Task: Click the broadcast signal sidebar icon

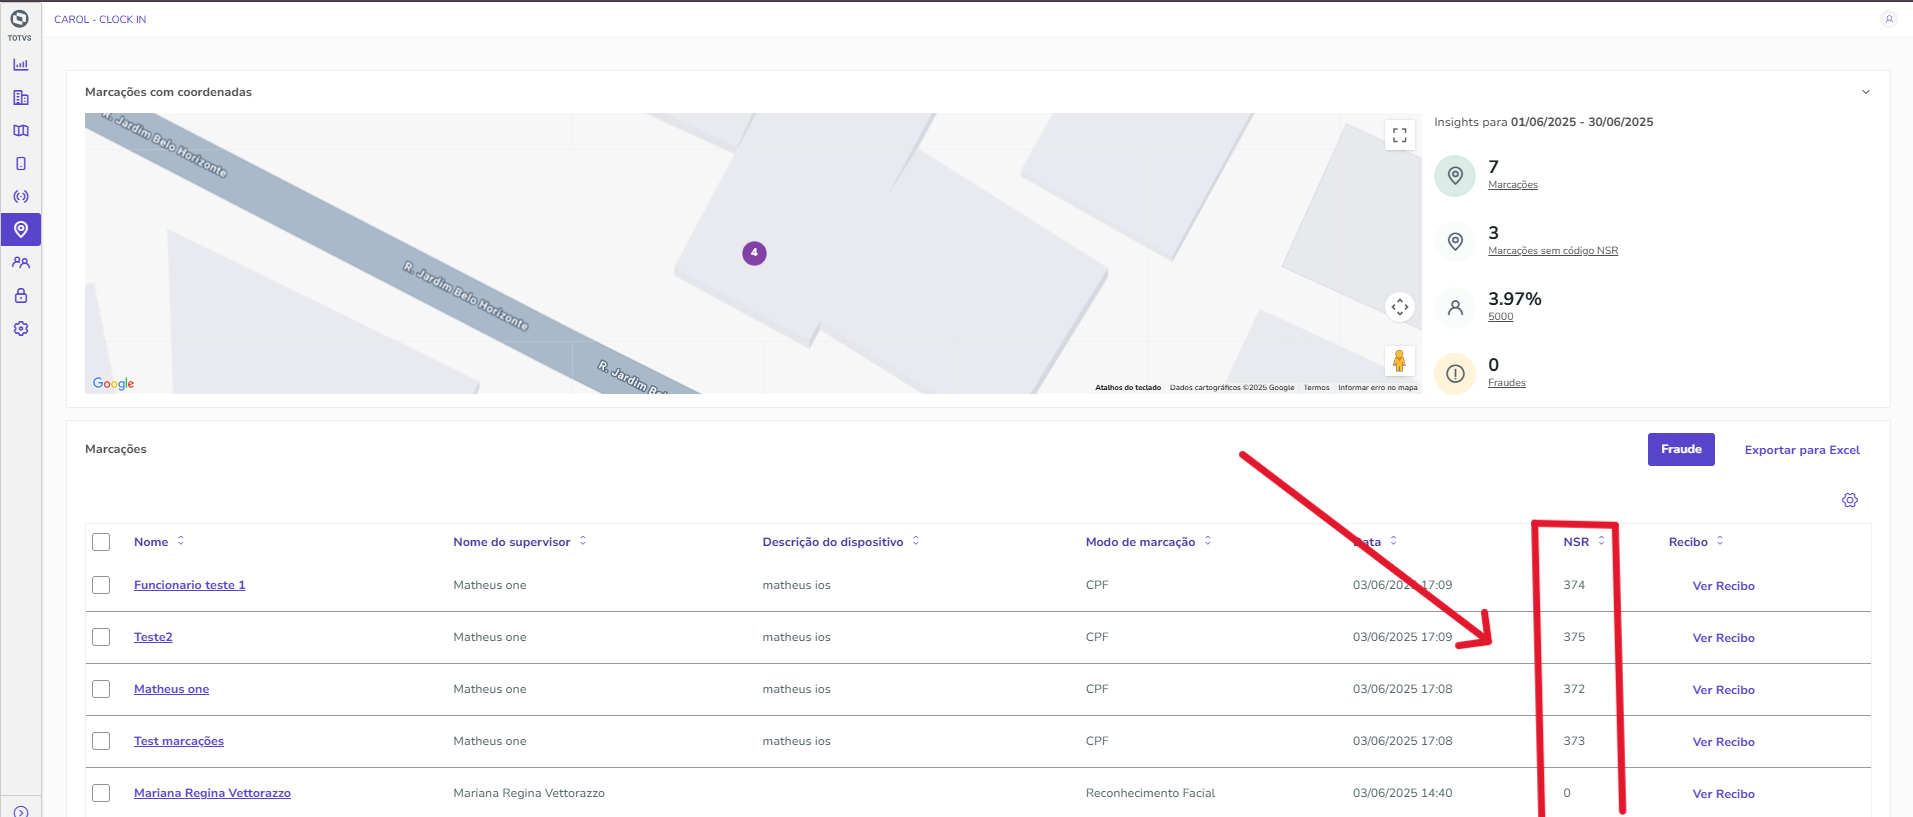Action: (20, 197)
